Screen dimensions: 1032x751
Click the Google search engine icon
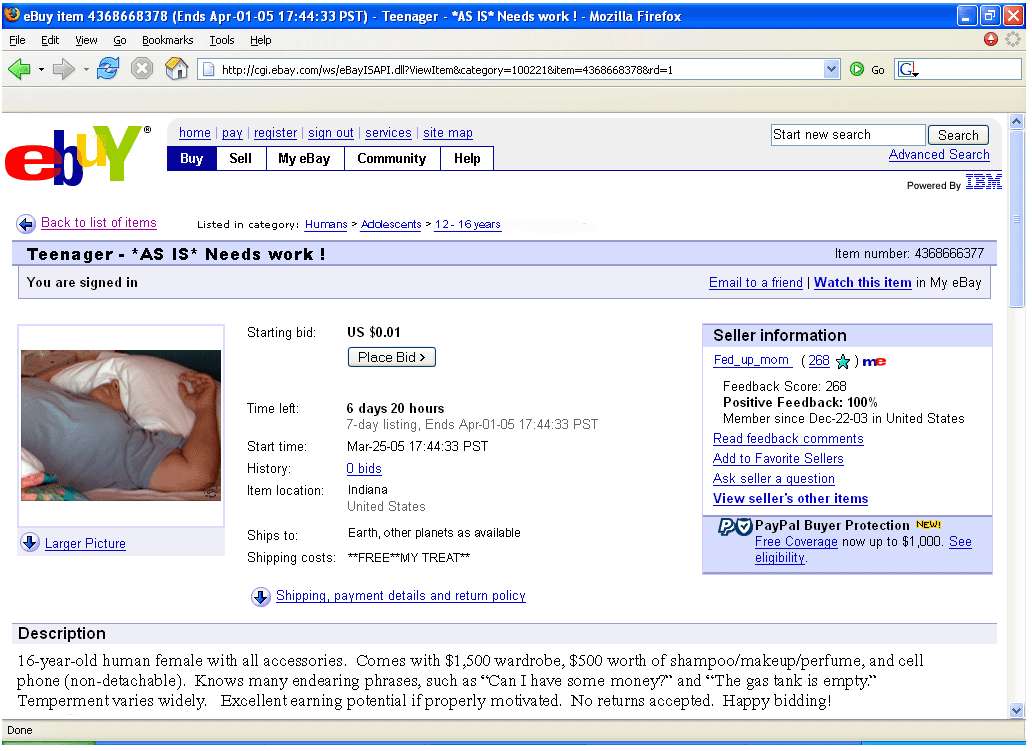(x=908, y=69)
